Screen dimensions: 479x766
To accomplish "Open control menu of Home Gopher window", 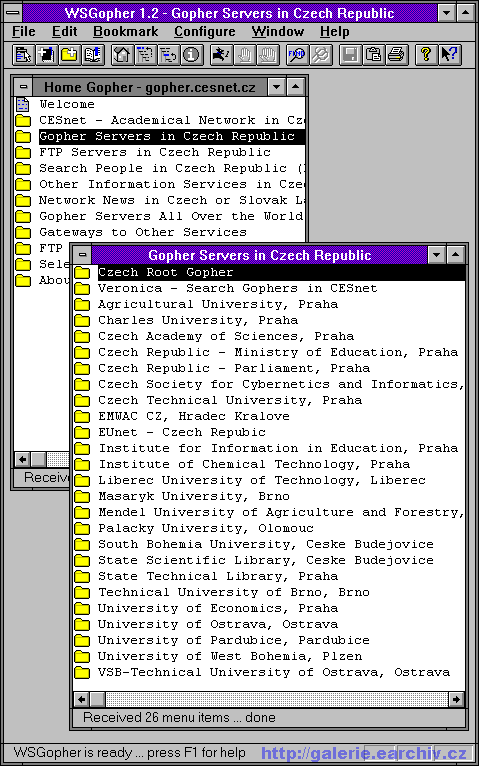I will click(x=23, y=87).
